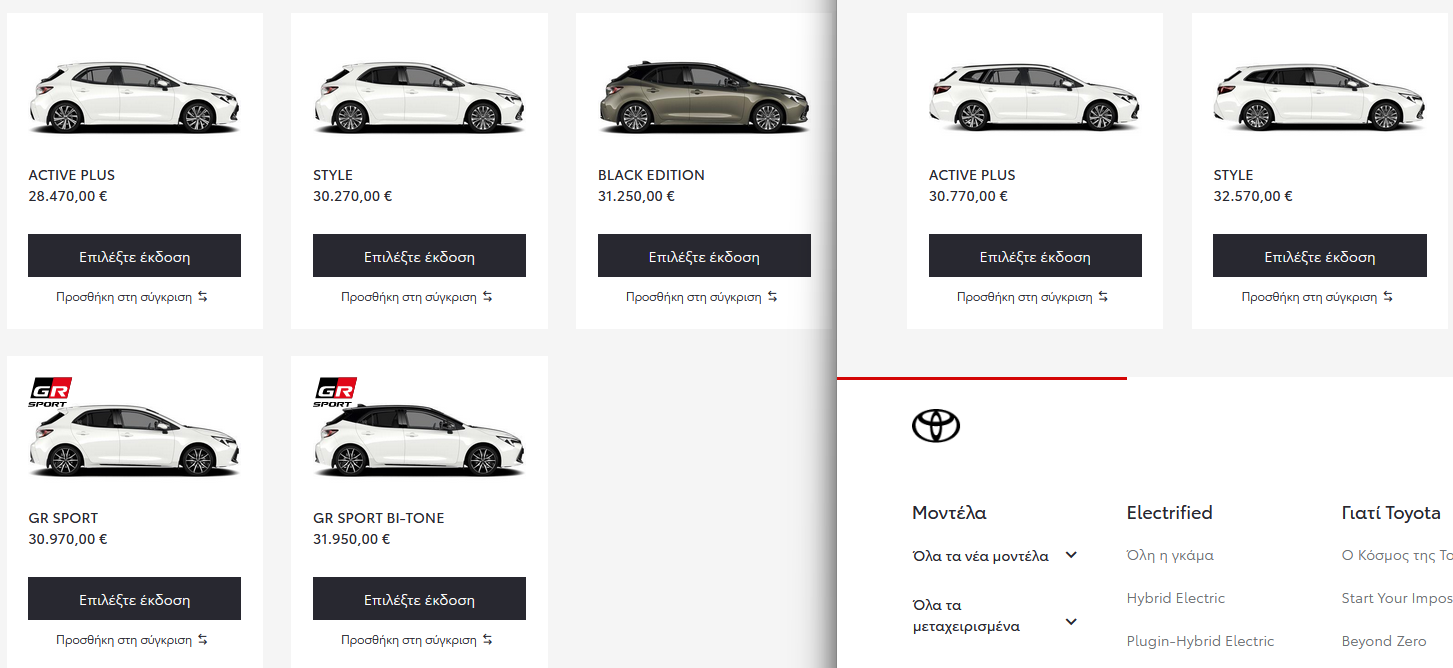Viewport: 1453px width, 668px height.
Task: Click GR Sport white car image
Action: click(134, 441)
